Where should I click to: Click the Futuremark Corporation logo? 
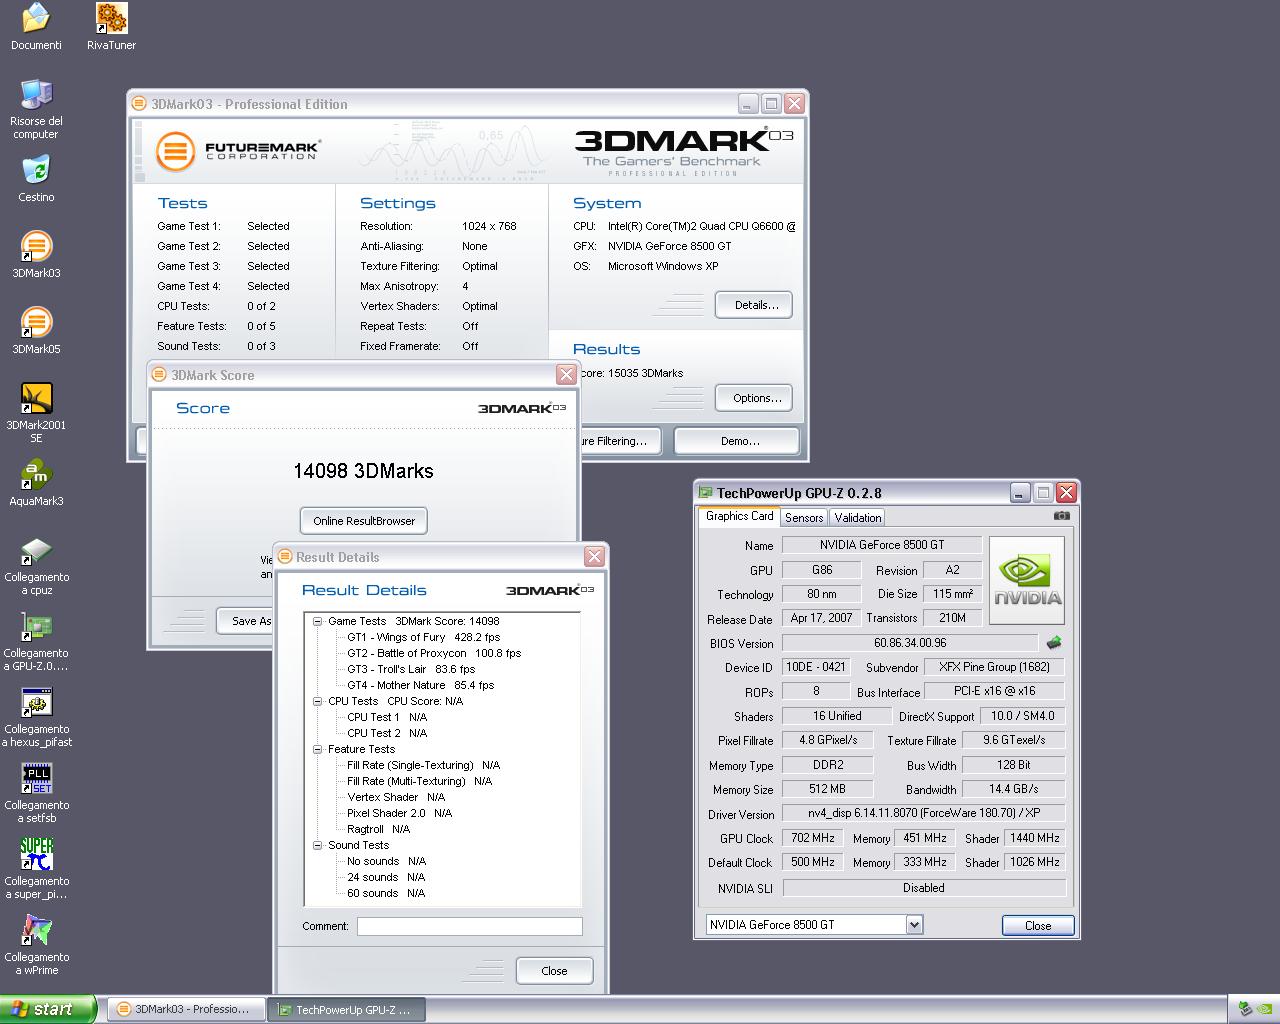[x=239, y=151]
